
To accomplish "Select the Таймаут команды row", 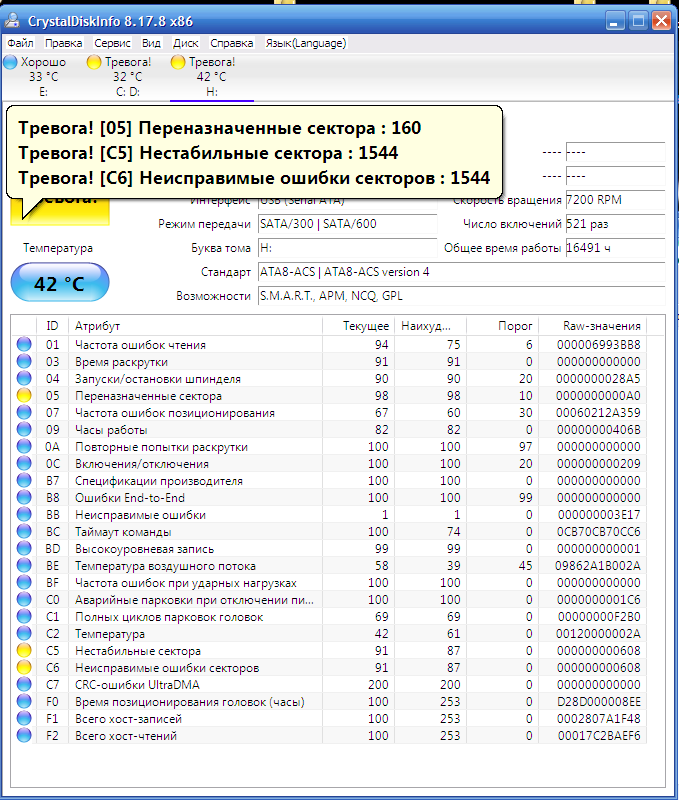I will coord(330,532).
